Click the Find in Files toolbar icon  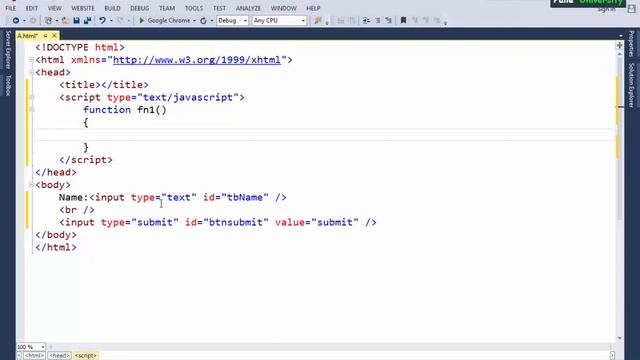[x=318, y=20]
